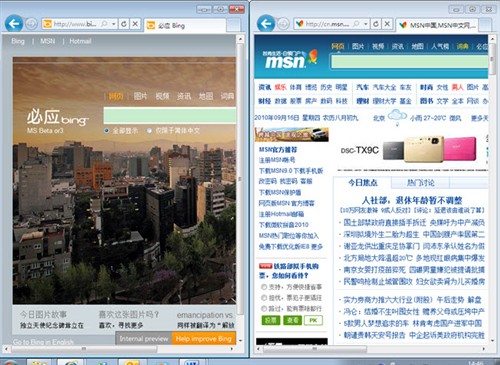
Task: Open 财经 category link on MSN
Action: (x=265, y=101)
